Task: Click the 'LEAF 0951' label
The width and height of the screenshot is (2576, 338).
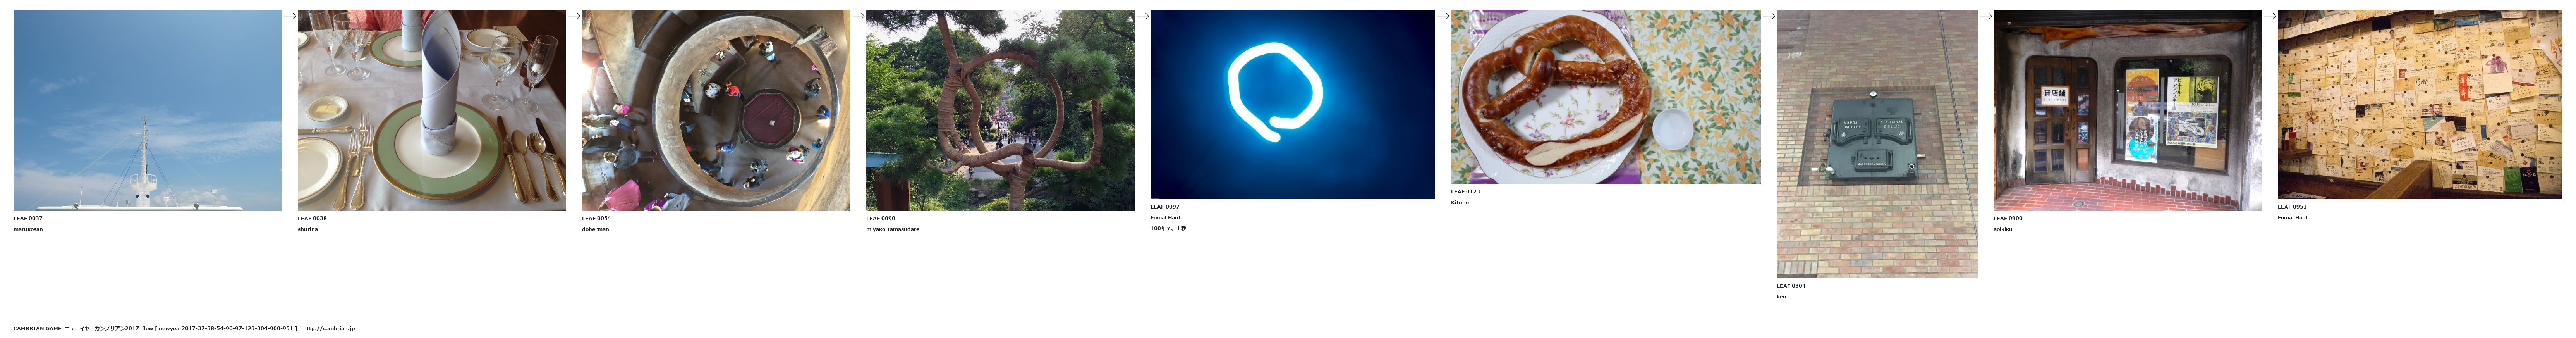Action: [x=2293, y=207]
